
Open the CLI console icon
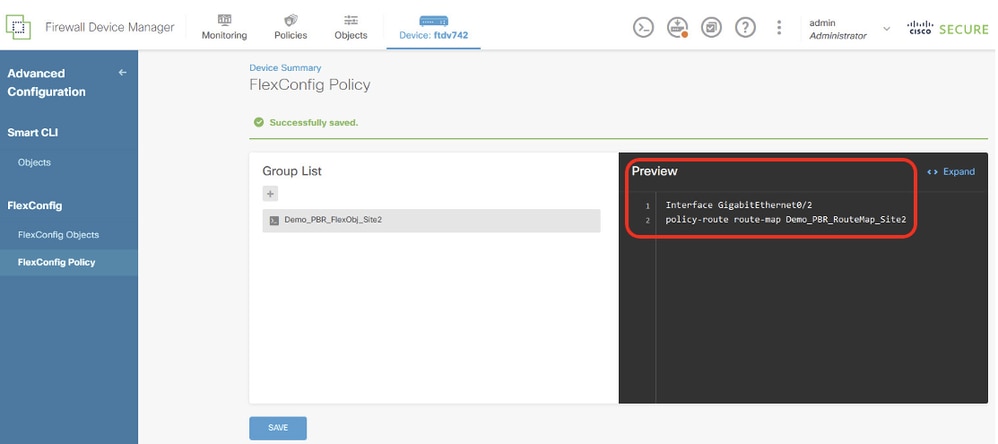[643, 27]
